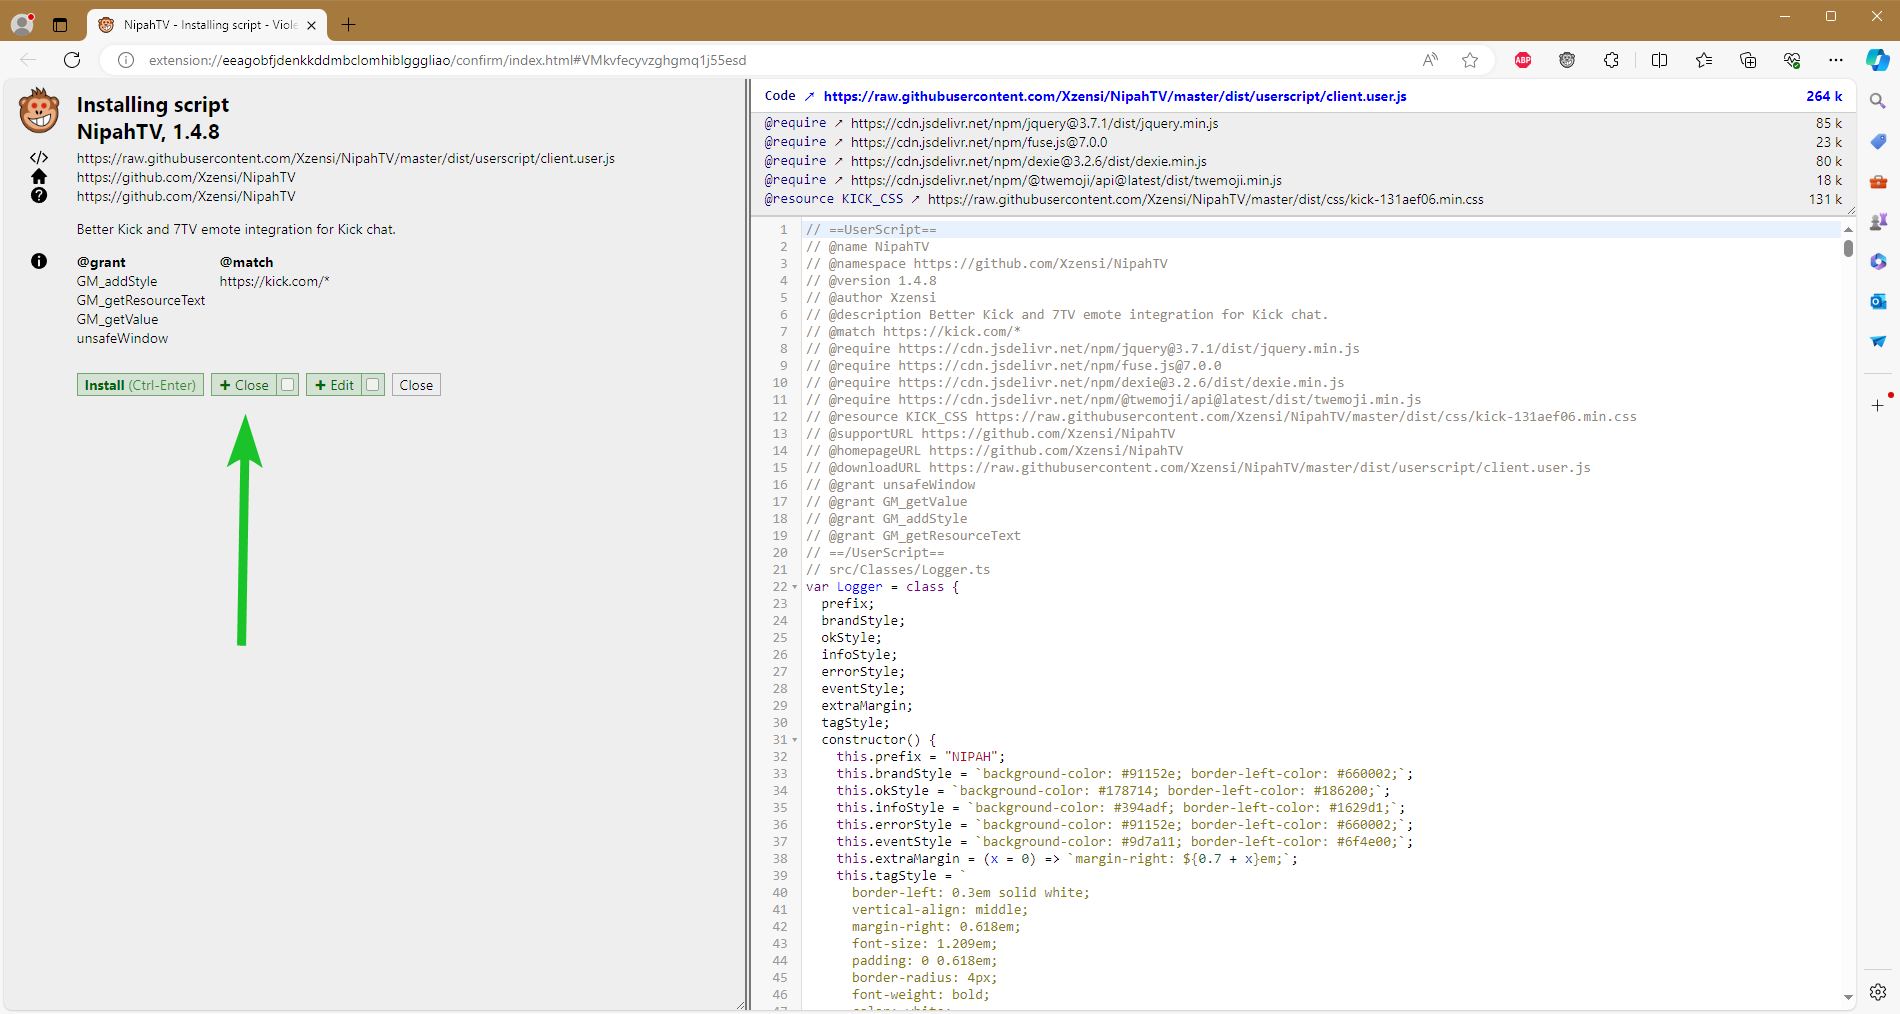The height and width of the screenshot is (1014, 1900).
Task: Open fuse.js@7.0.0 require link
Action: [x=979, y=142]
